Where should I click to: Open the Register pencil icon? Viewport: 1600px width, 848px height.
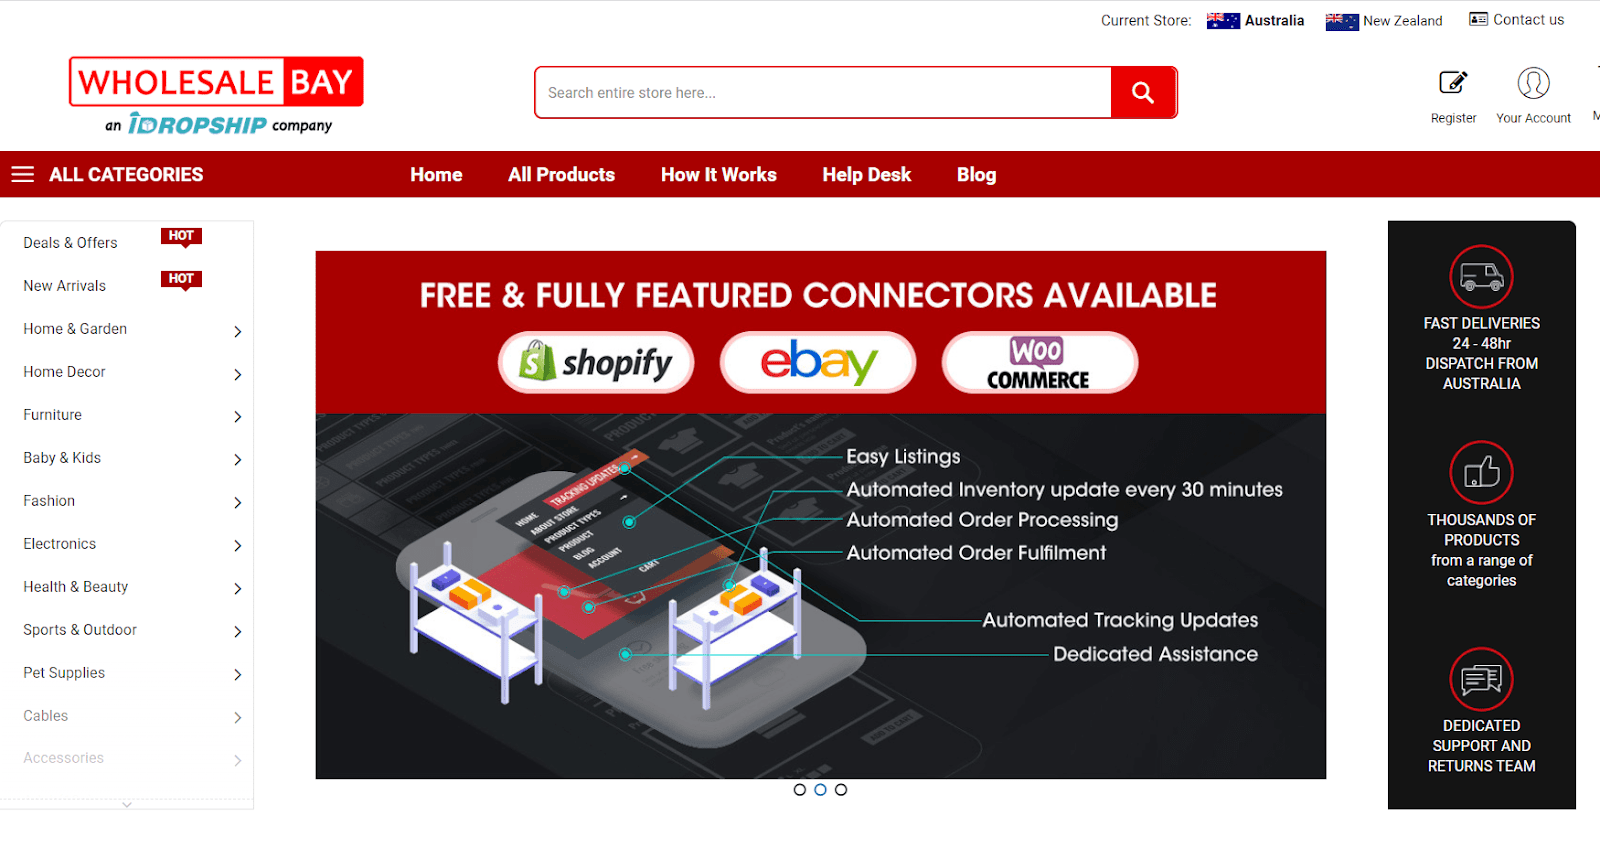click(x=1453, y=83)
